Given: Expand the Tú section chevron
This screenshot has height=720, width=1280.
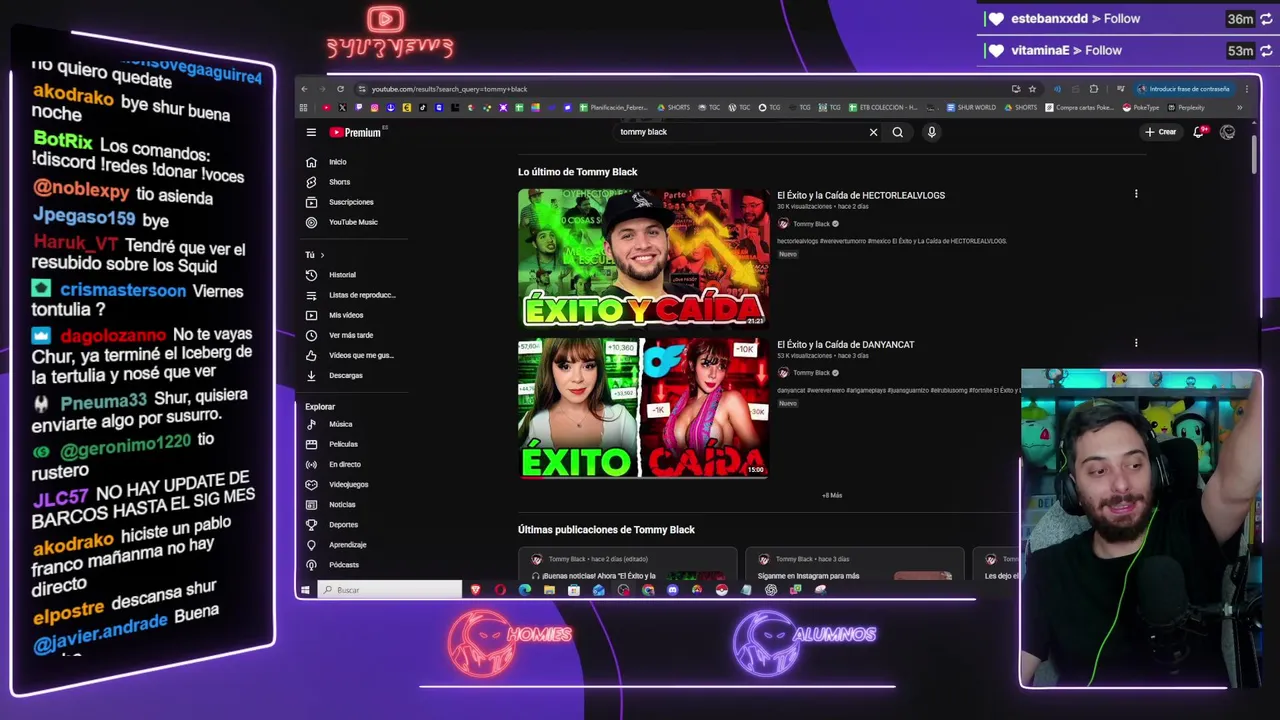Looking at the screenshot, I should click(x=322, y=255).
